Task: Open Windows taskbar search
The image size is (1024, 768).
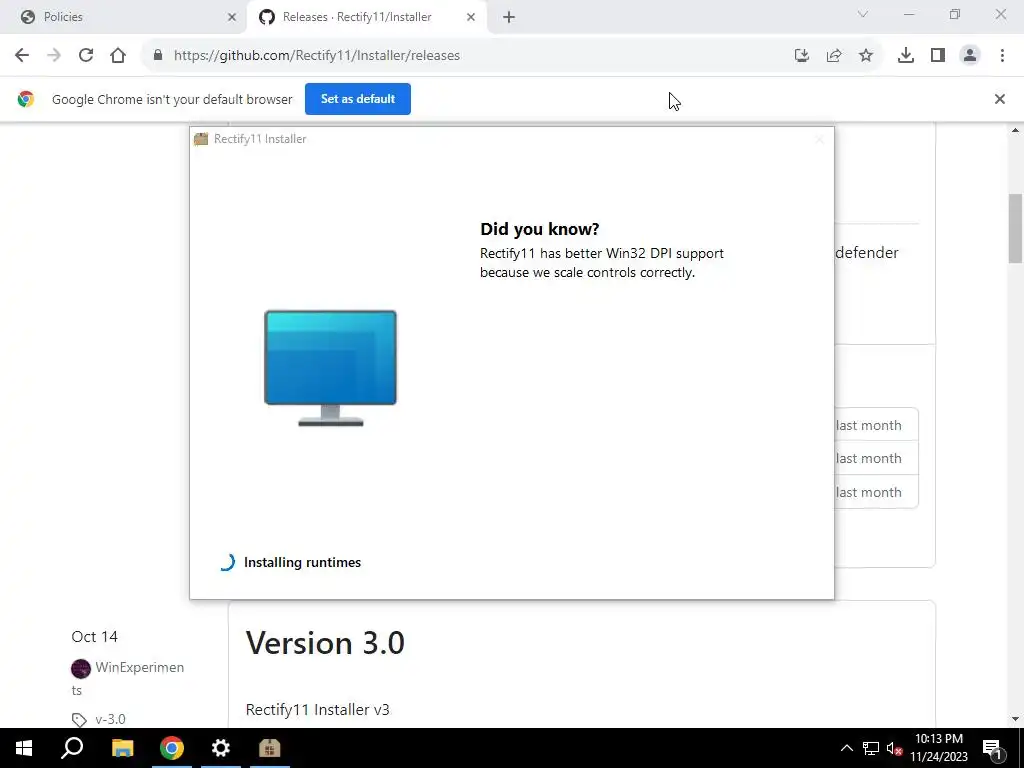Action: [72, 748]
